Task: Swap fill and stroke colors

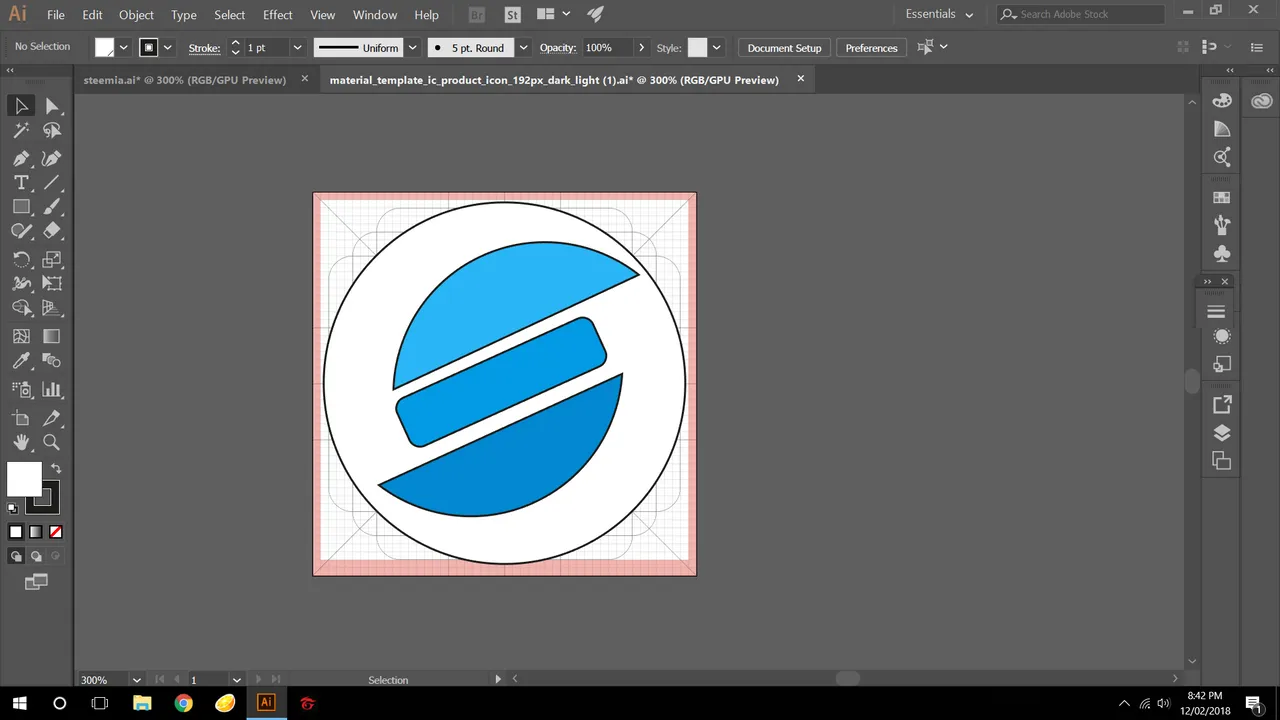Action: (x=56, y=468)
